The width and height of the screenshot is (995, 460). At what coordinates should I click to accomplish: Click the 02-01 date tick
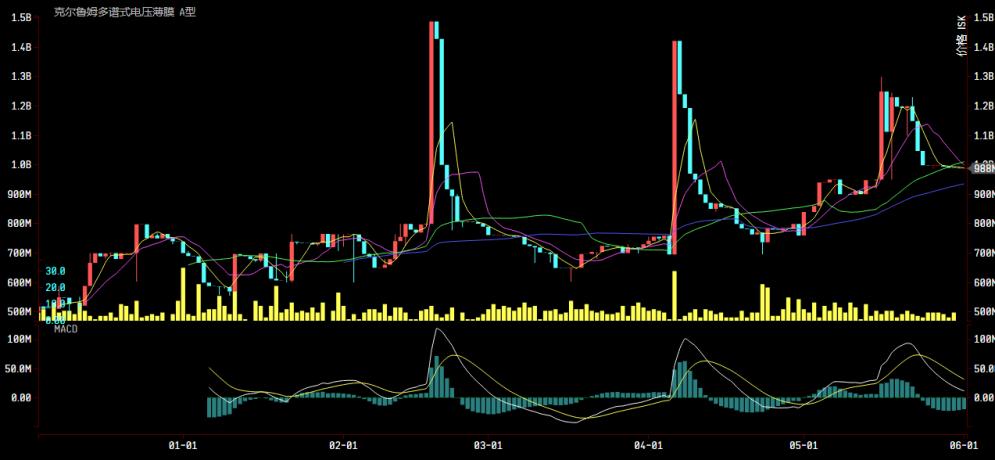tap(343, 445)
